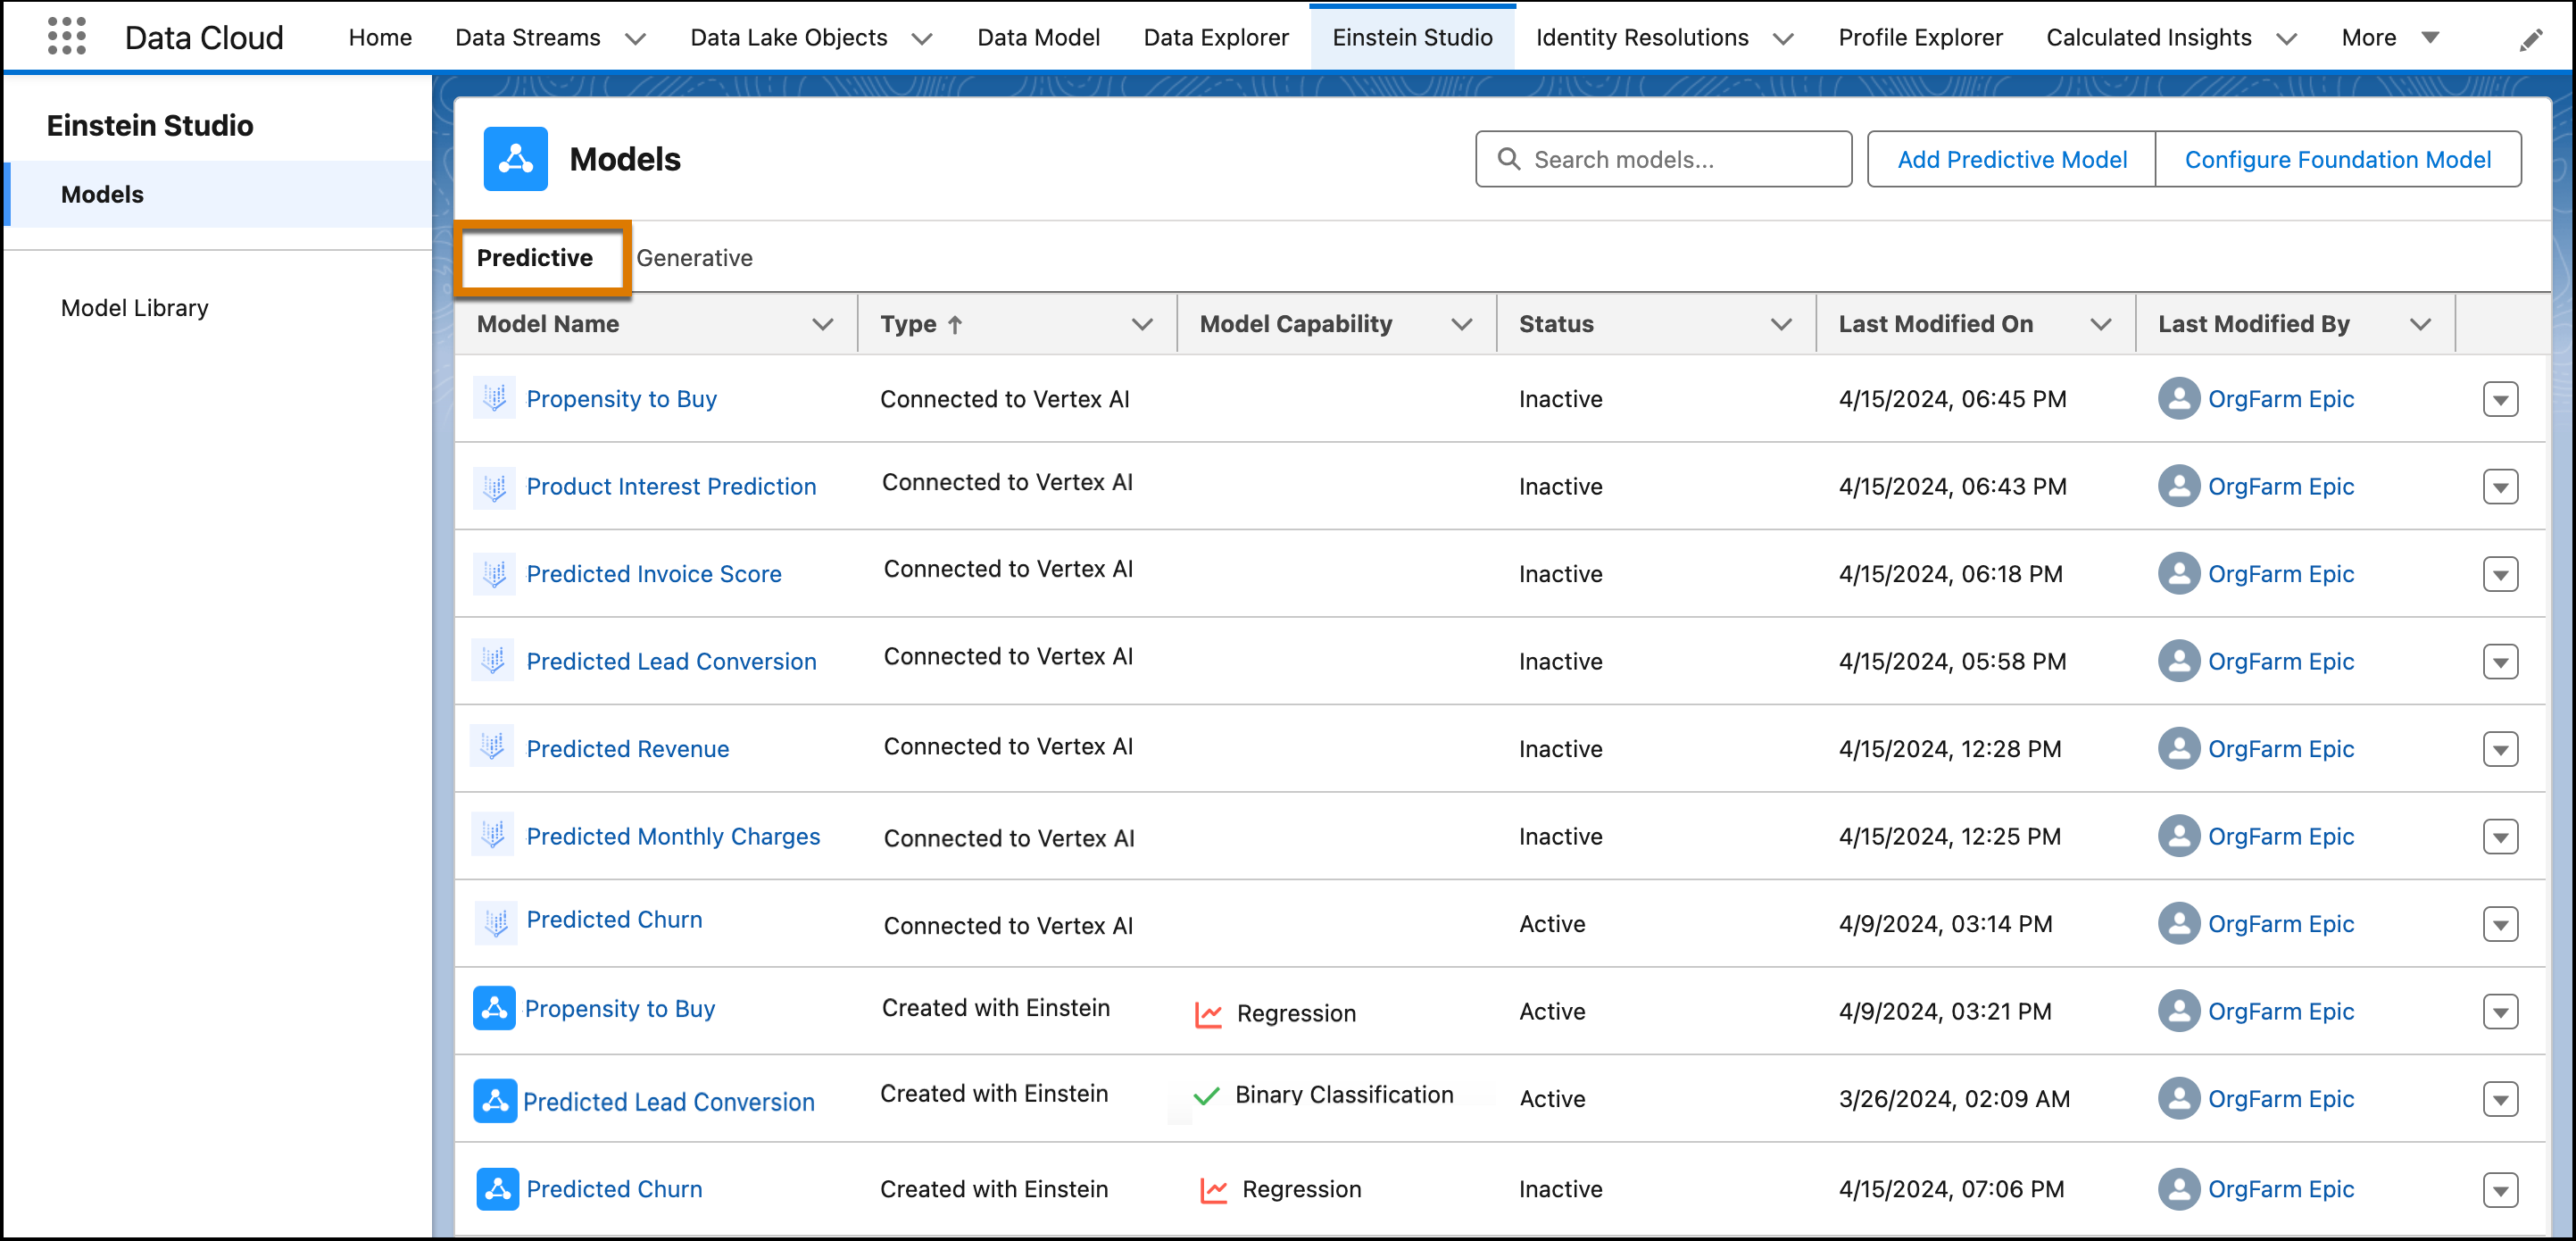Click the user avatar in the 06:43 PM row
The width and height of the screenshot is (2576, 1241).
[2178, 487]
